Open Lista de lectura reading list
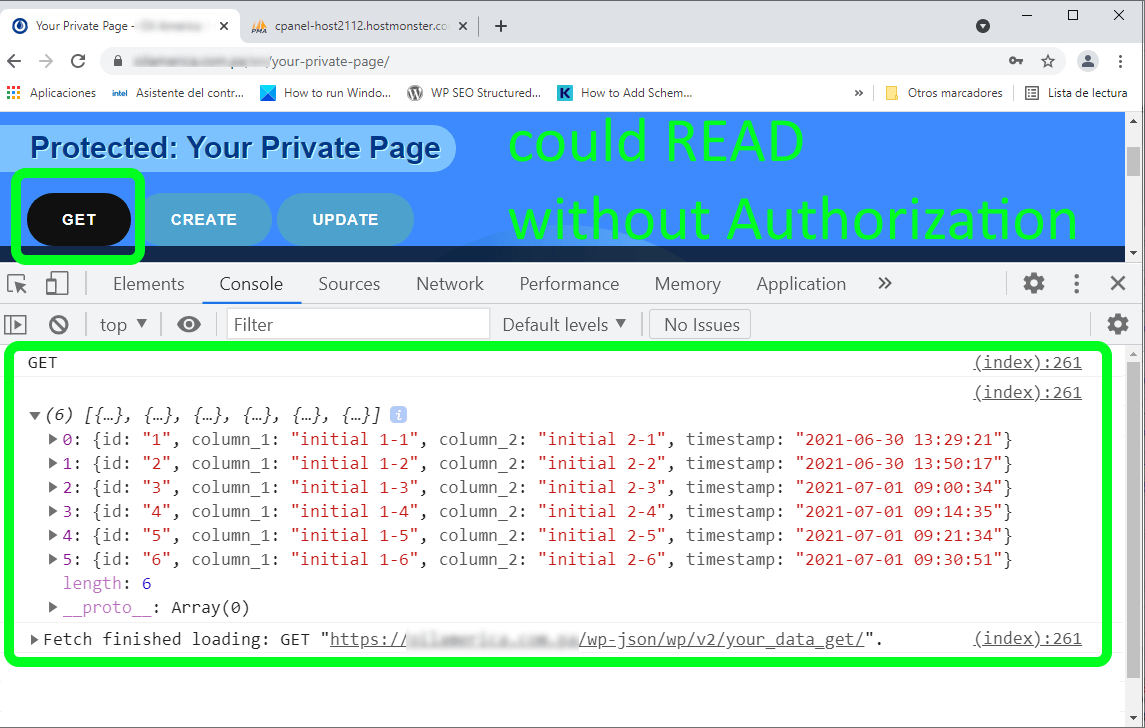This screenshot has width=1145, height=728. pyautogui.click(x=1076, y=93)
